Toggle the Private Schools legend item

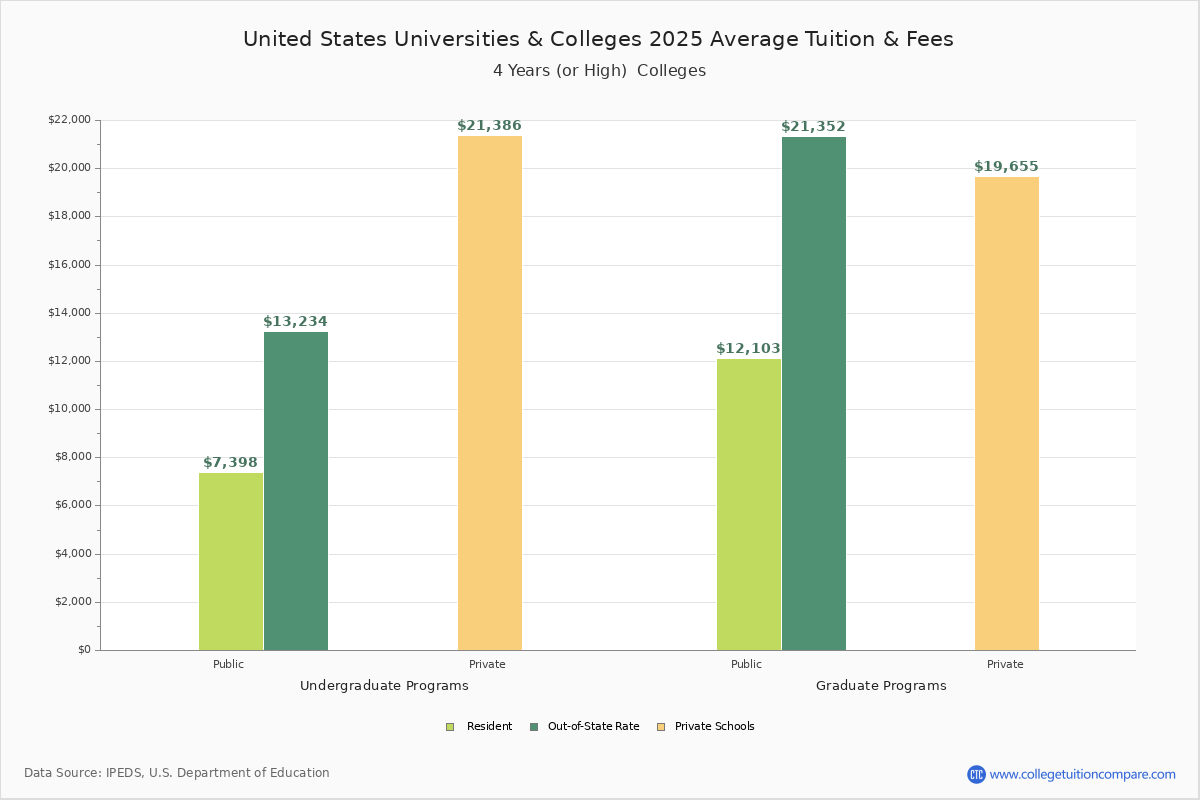pyautogui.click(x=714, y=726)
